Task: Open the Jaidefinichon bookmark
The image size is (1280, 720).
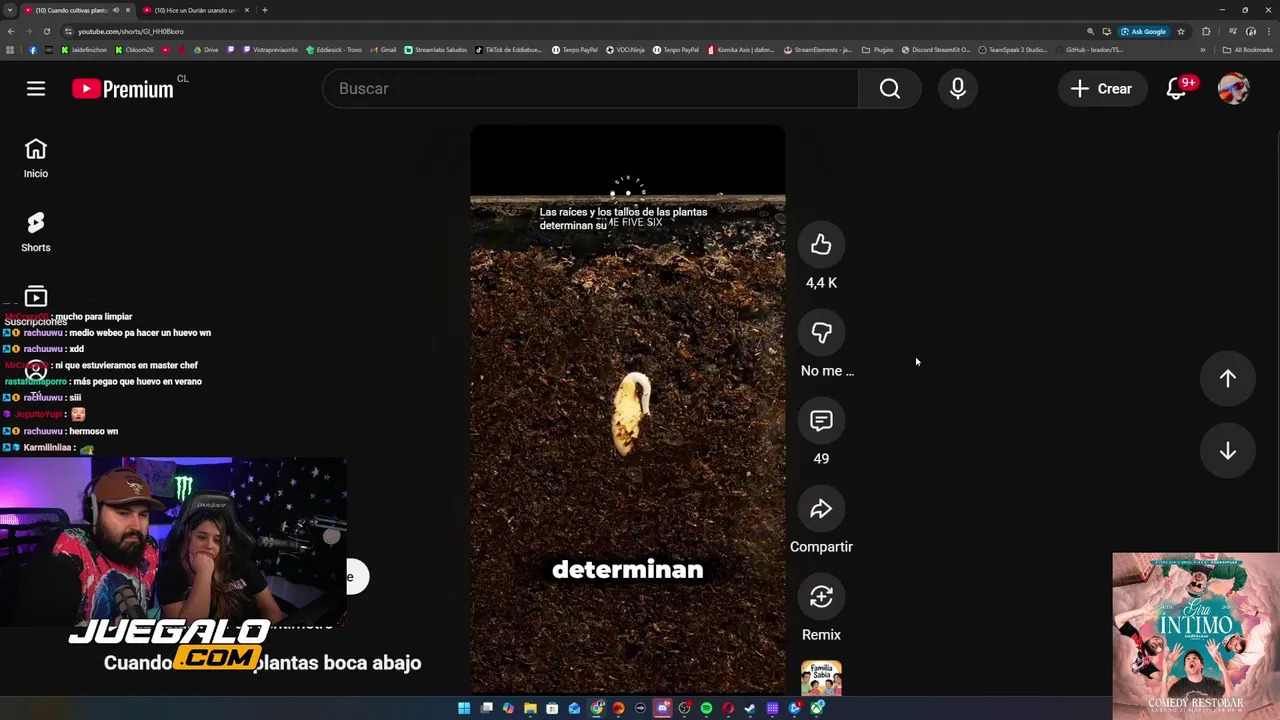Action: point(85,50)
